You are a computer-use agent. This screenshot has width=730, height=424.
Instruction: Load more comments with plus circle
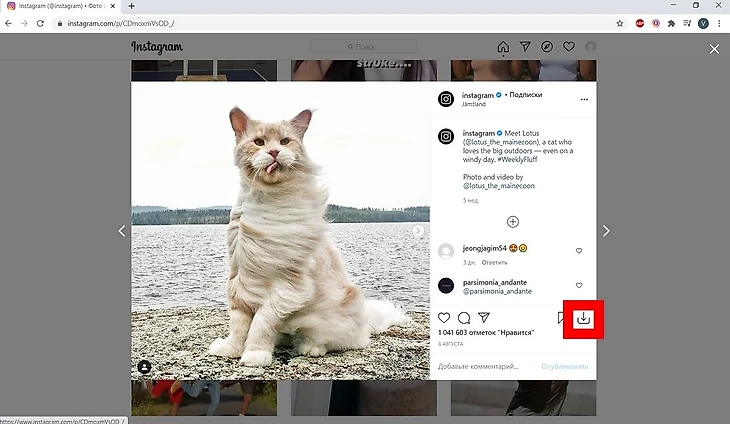(513, 222)
